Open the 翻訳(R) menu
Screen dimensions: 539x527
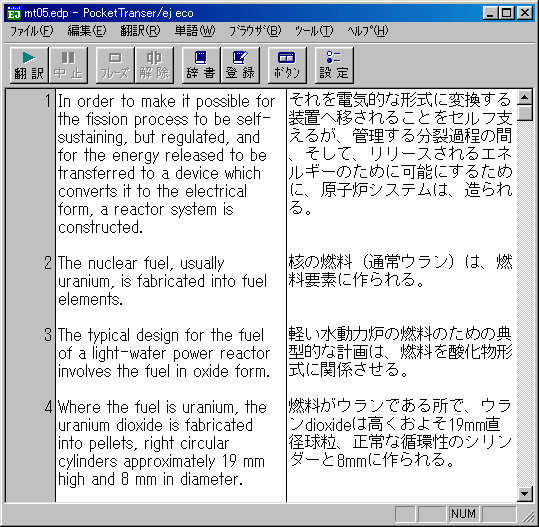coord(140,31)
